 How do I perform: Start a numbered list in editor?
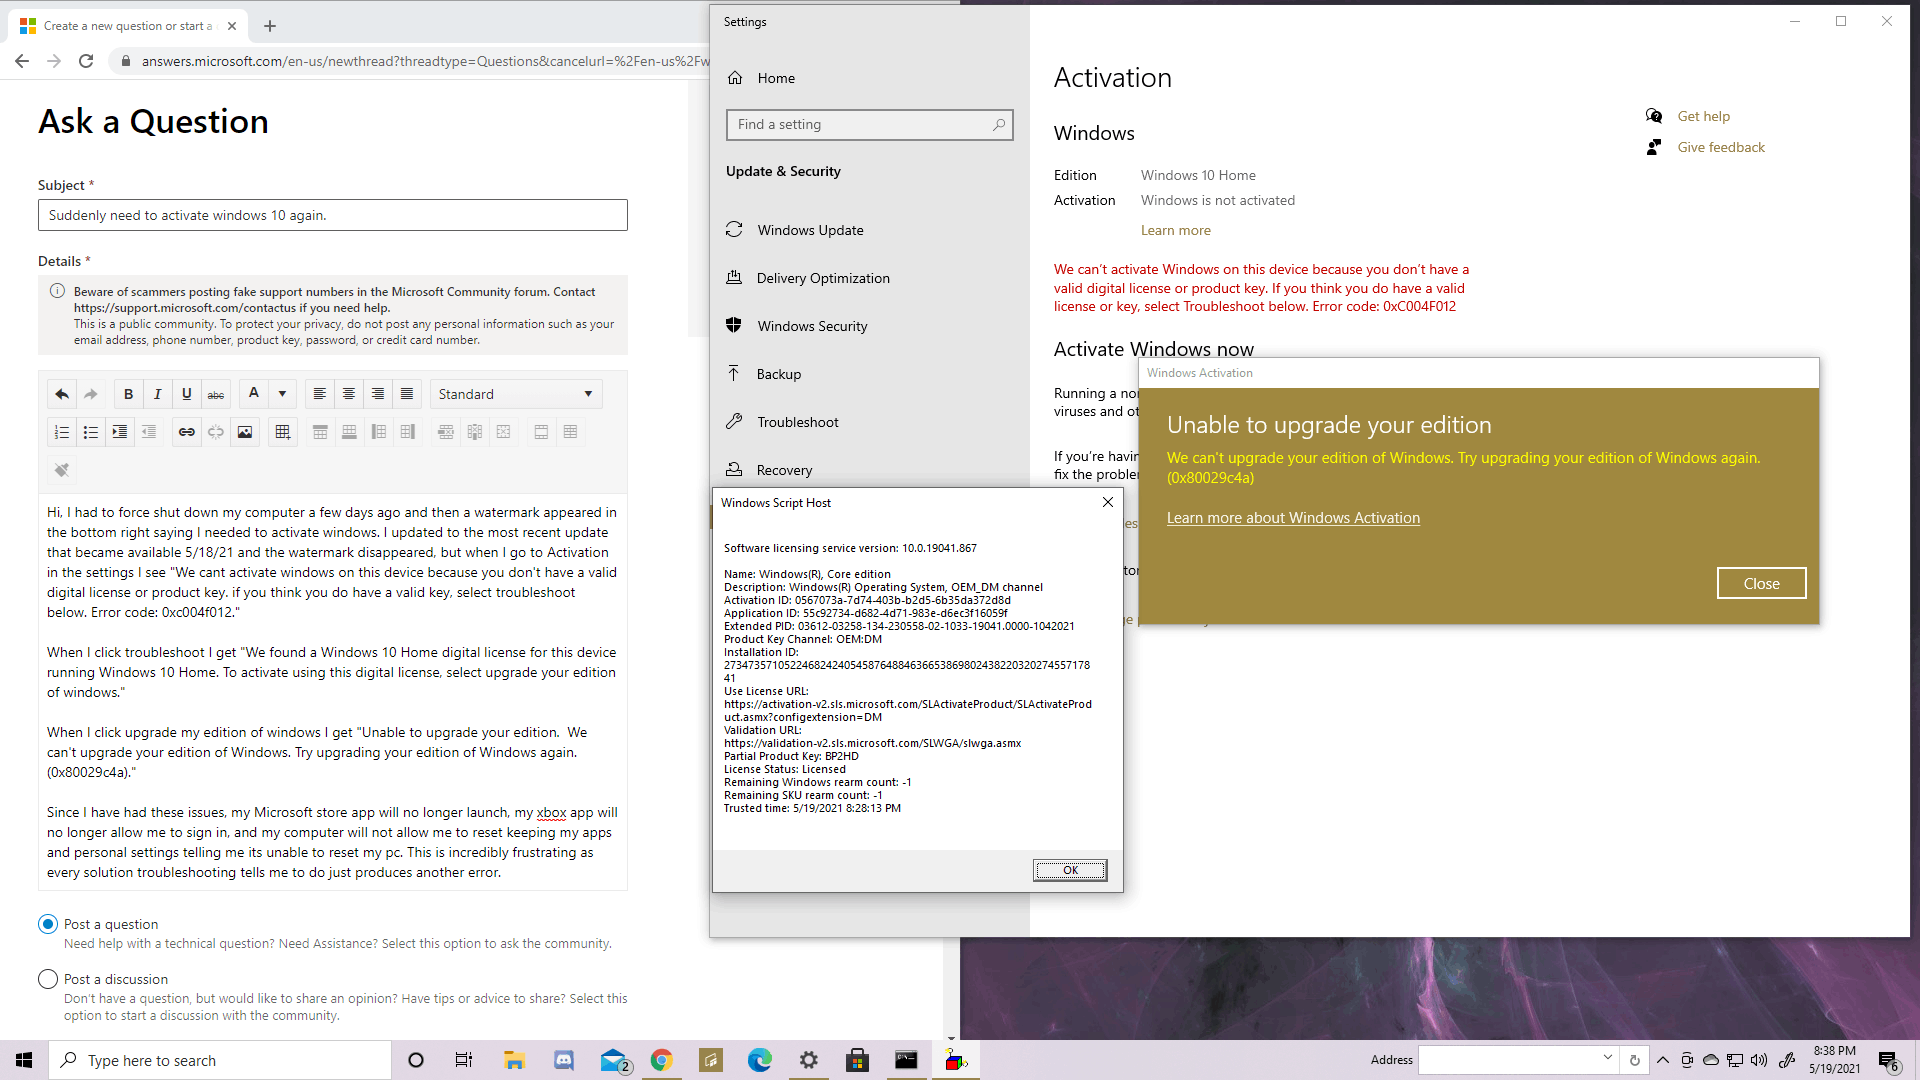61,432
